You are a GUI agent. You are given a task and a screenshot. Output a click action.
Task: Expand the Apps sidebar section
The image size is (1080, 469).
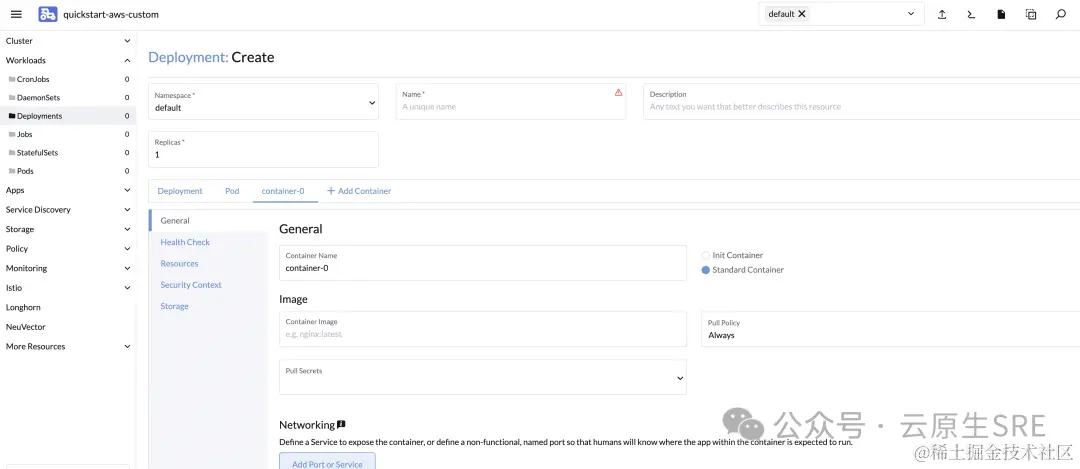pyautogui.click(x=127, y=190)
